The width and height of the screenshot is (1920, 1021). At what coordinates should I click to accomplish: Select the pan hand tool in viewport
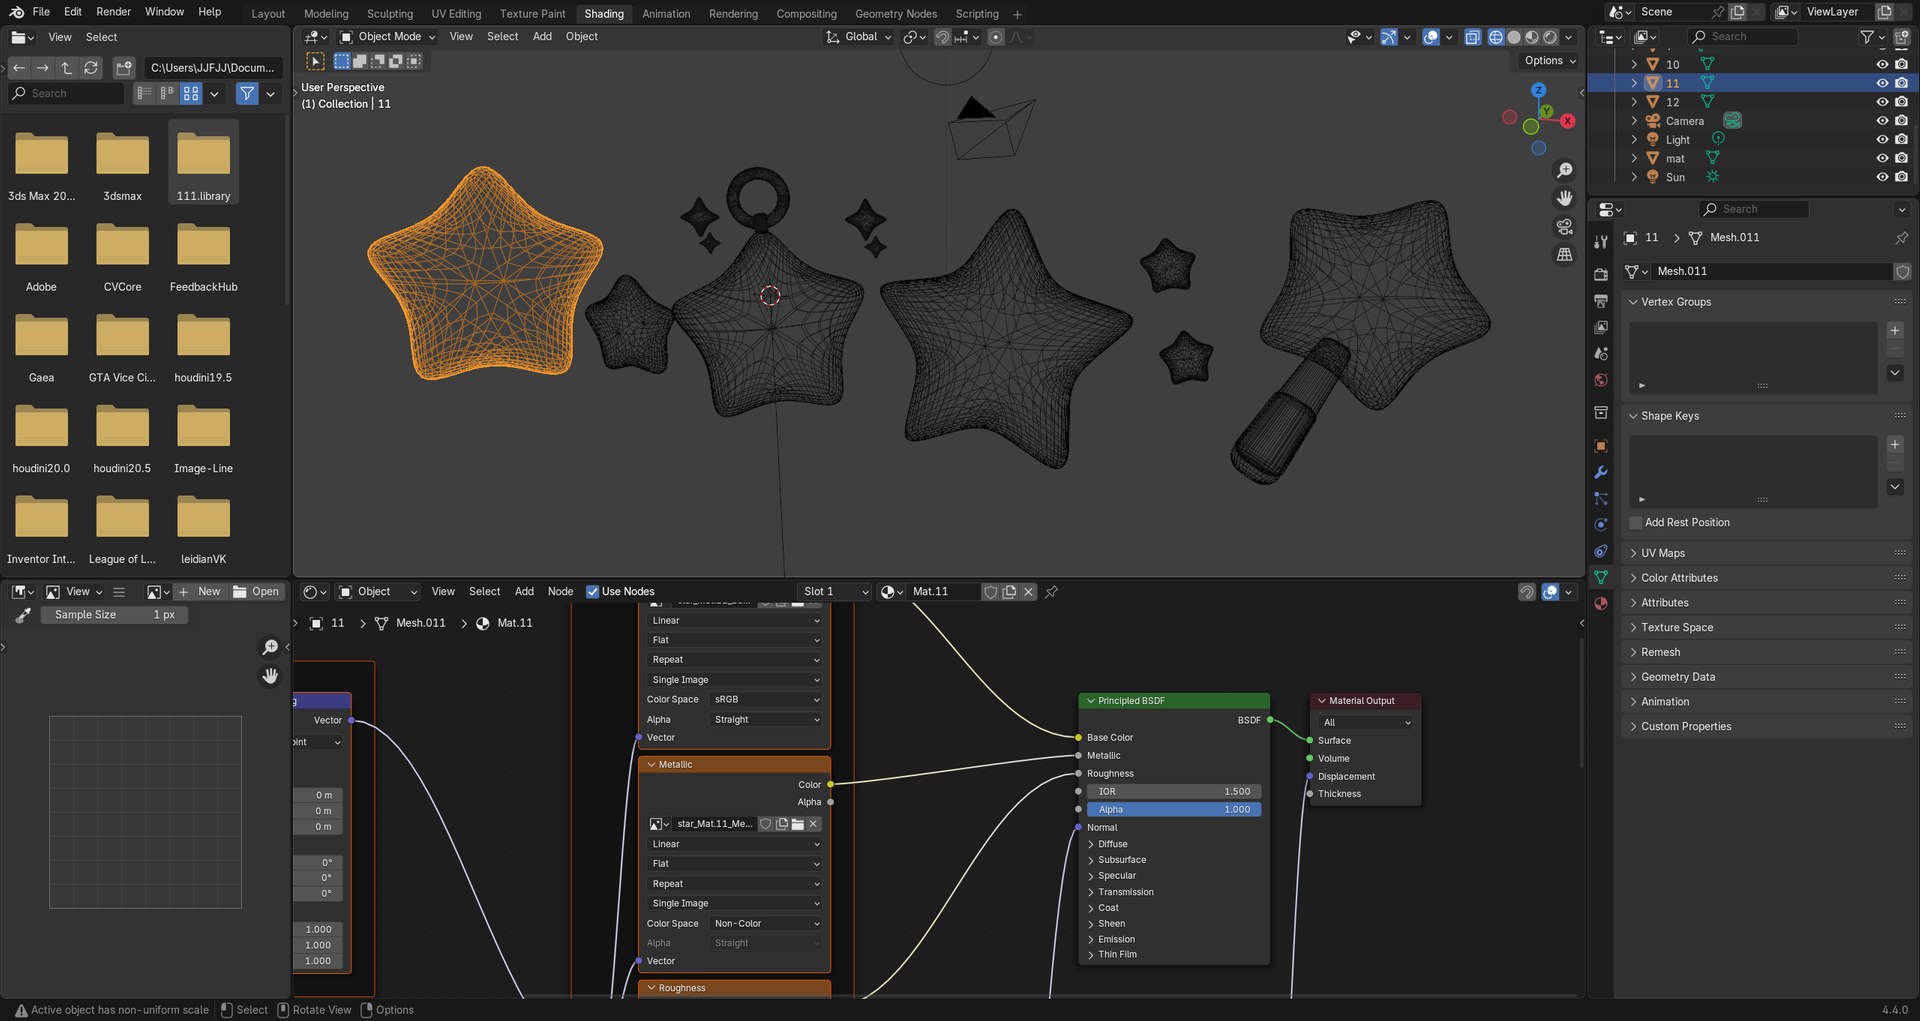click(1565, 198)
